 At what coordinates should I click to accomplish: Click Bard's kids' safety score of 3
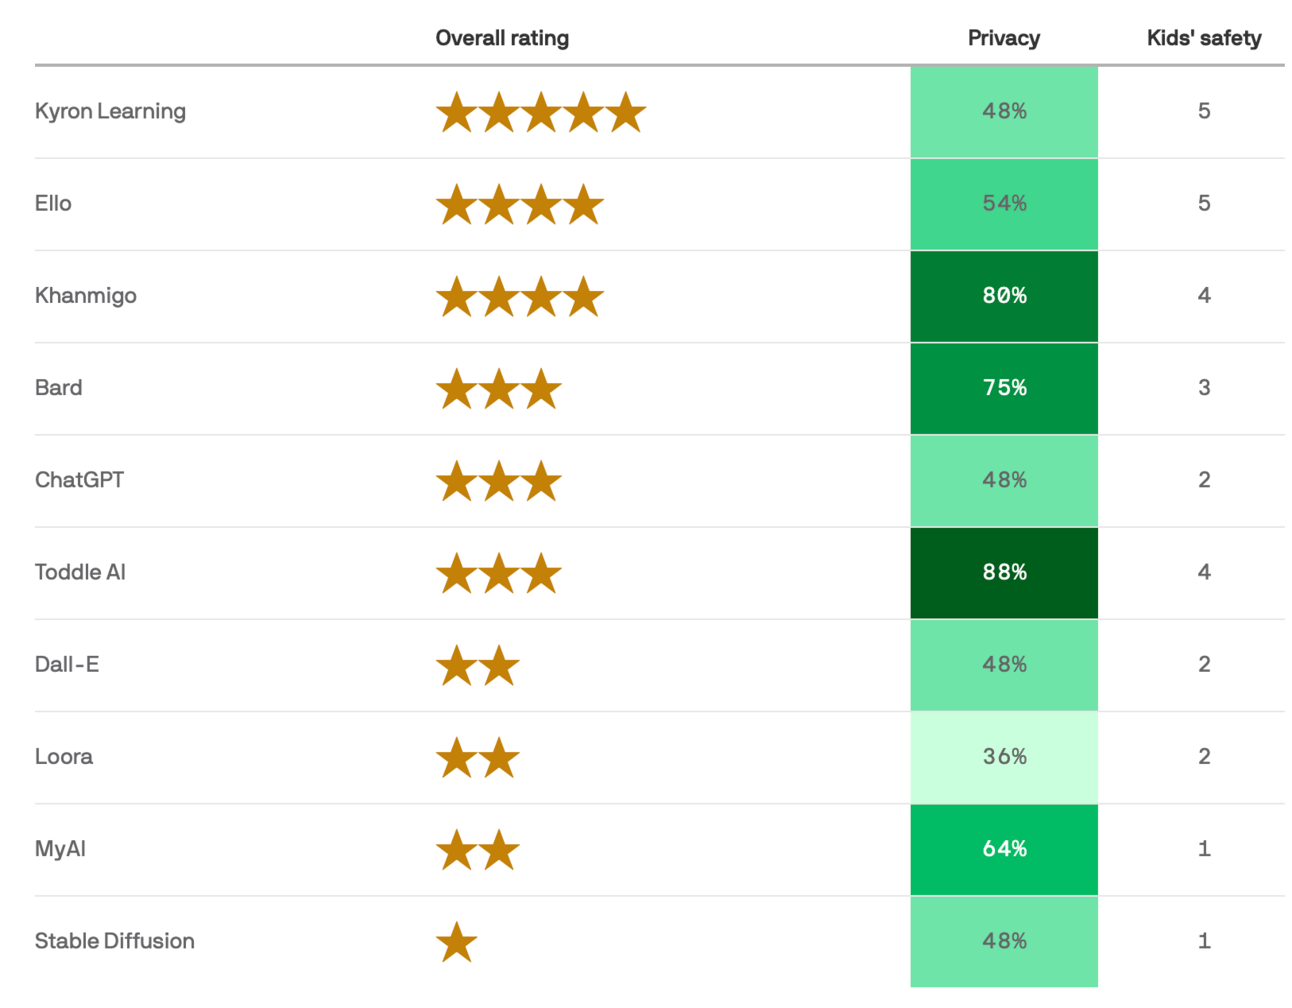(x=1204, y=388)
